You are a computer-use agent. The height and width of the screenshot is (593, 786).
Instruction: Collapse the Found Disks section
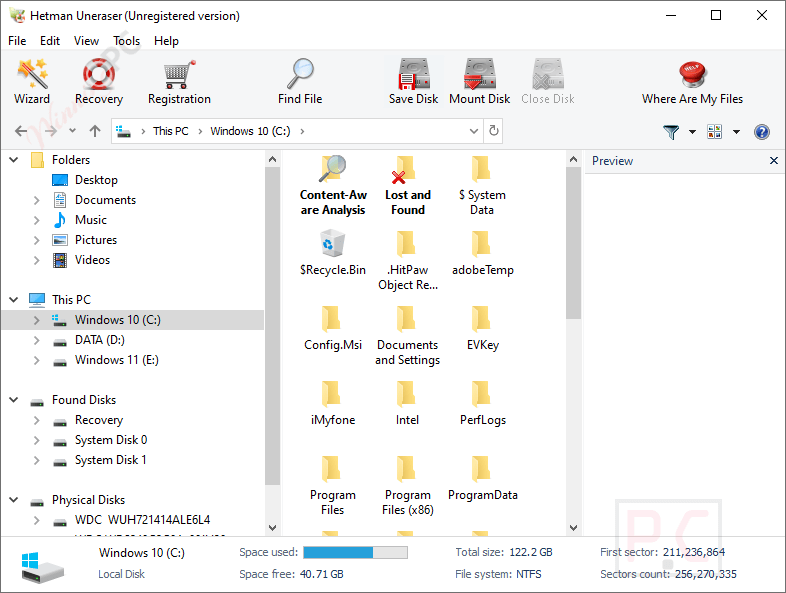(x=14, y=400)
